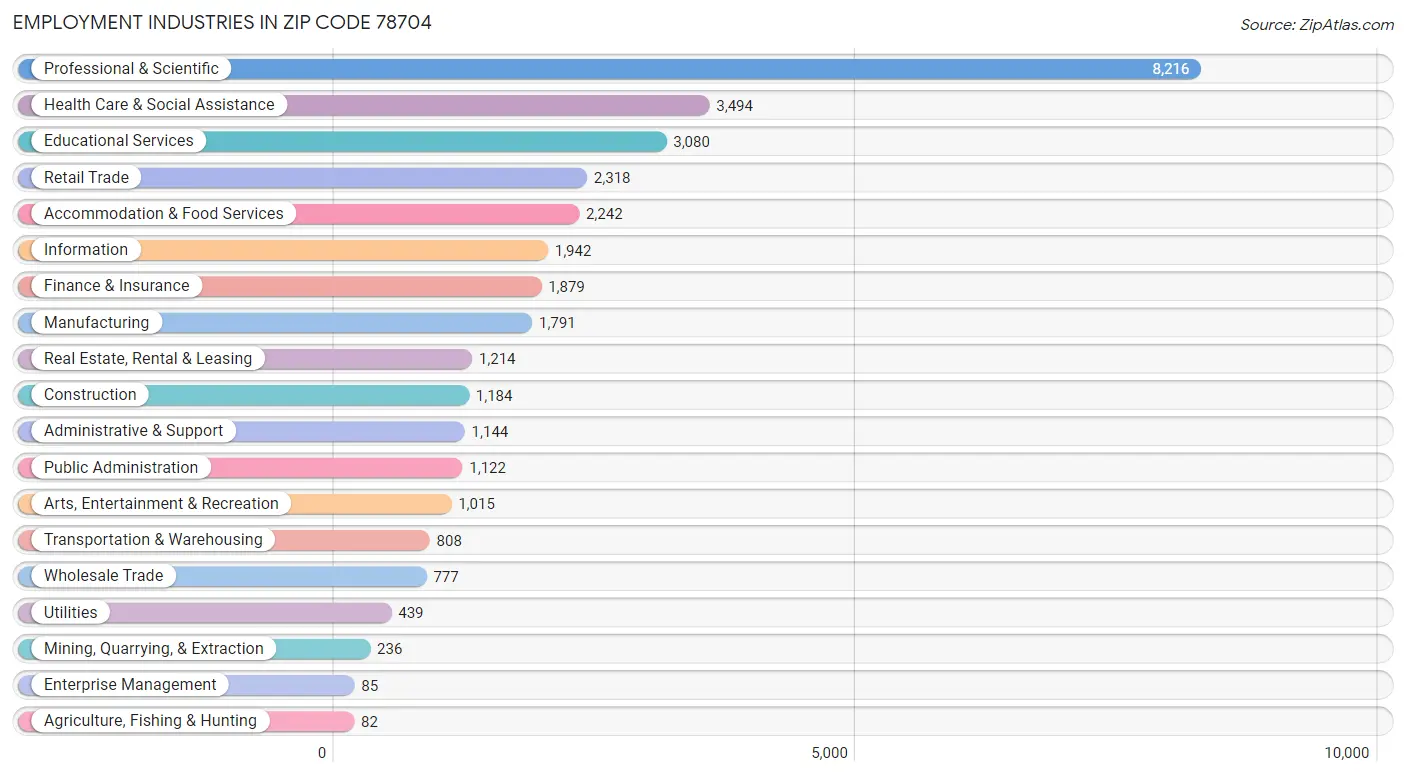Click the Educational Services label
The height and width of the screenshot is (776, 1406).
click(x=119, y=141)
